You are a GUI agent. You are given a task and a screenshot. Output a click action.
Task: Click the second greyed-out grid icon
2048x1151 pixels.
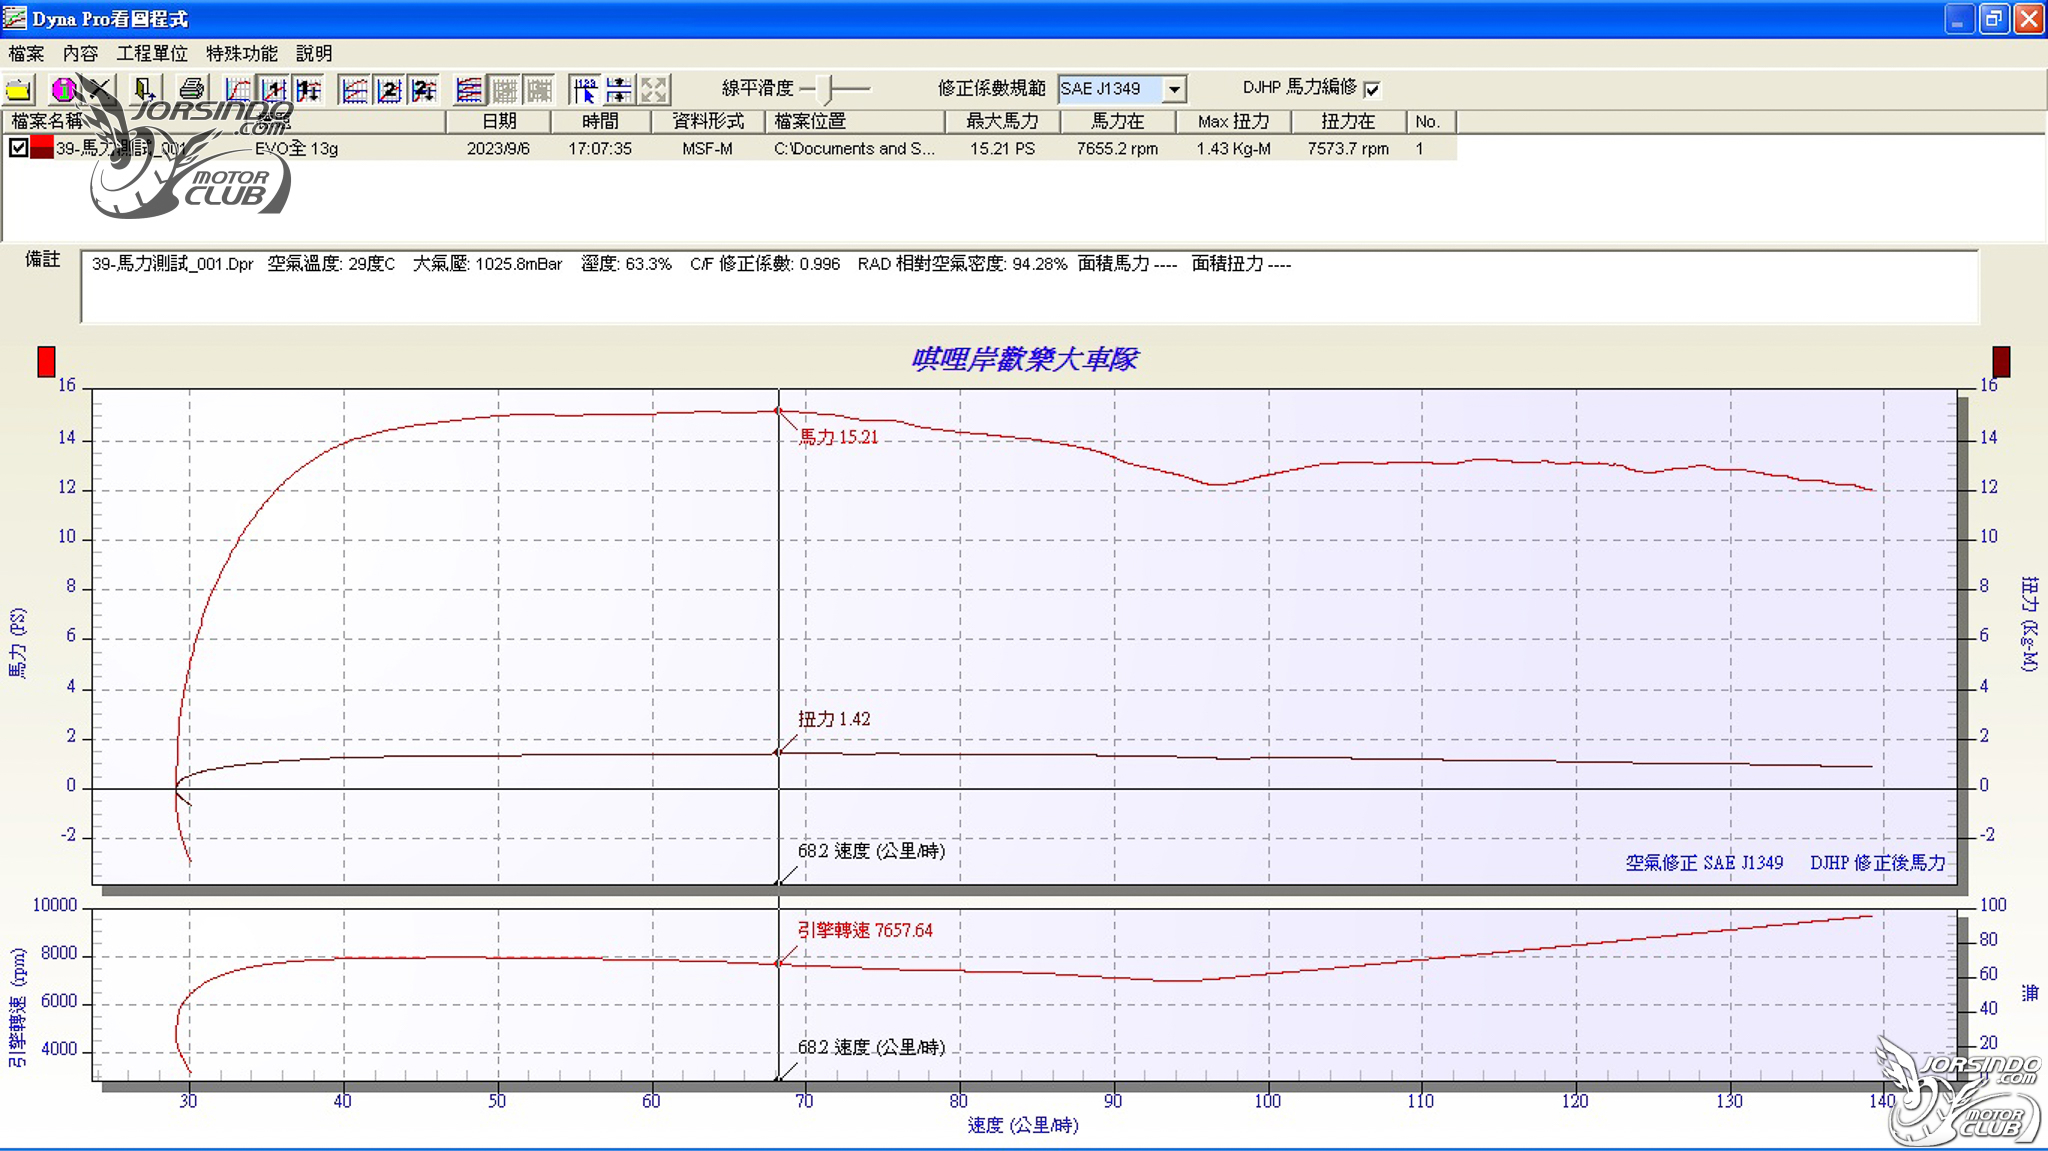pos(539,90)
